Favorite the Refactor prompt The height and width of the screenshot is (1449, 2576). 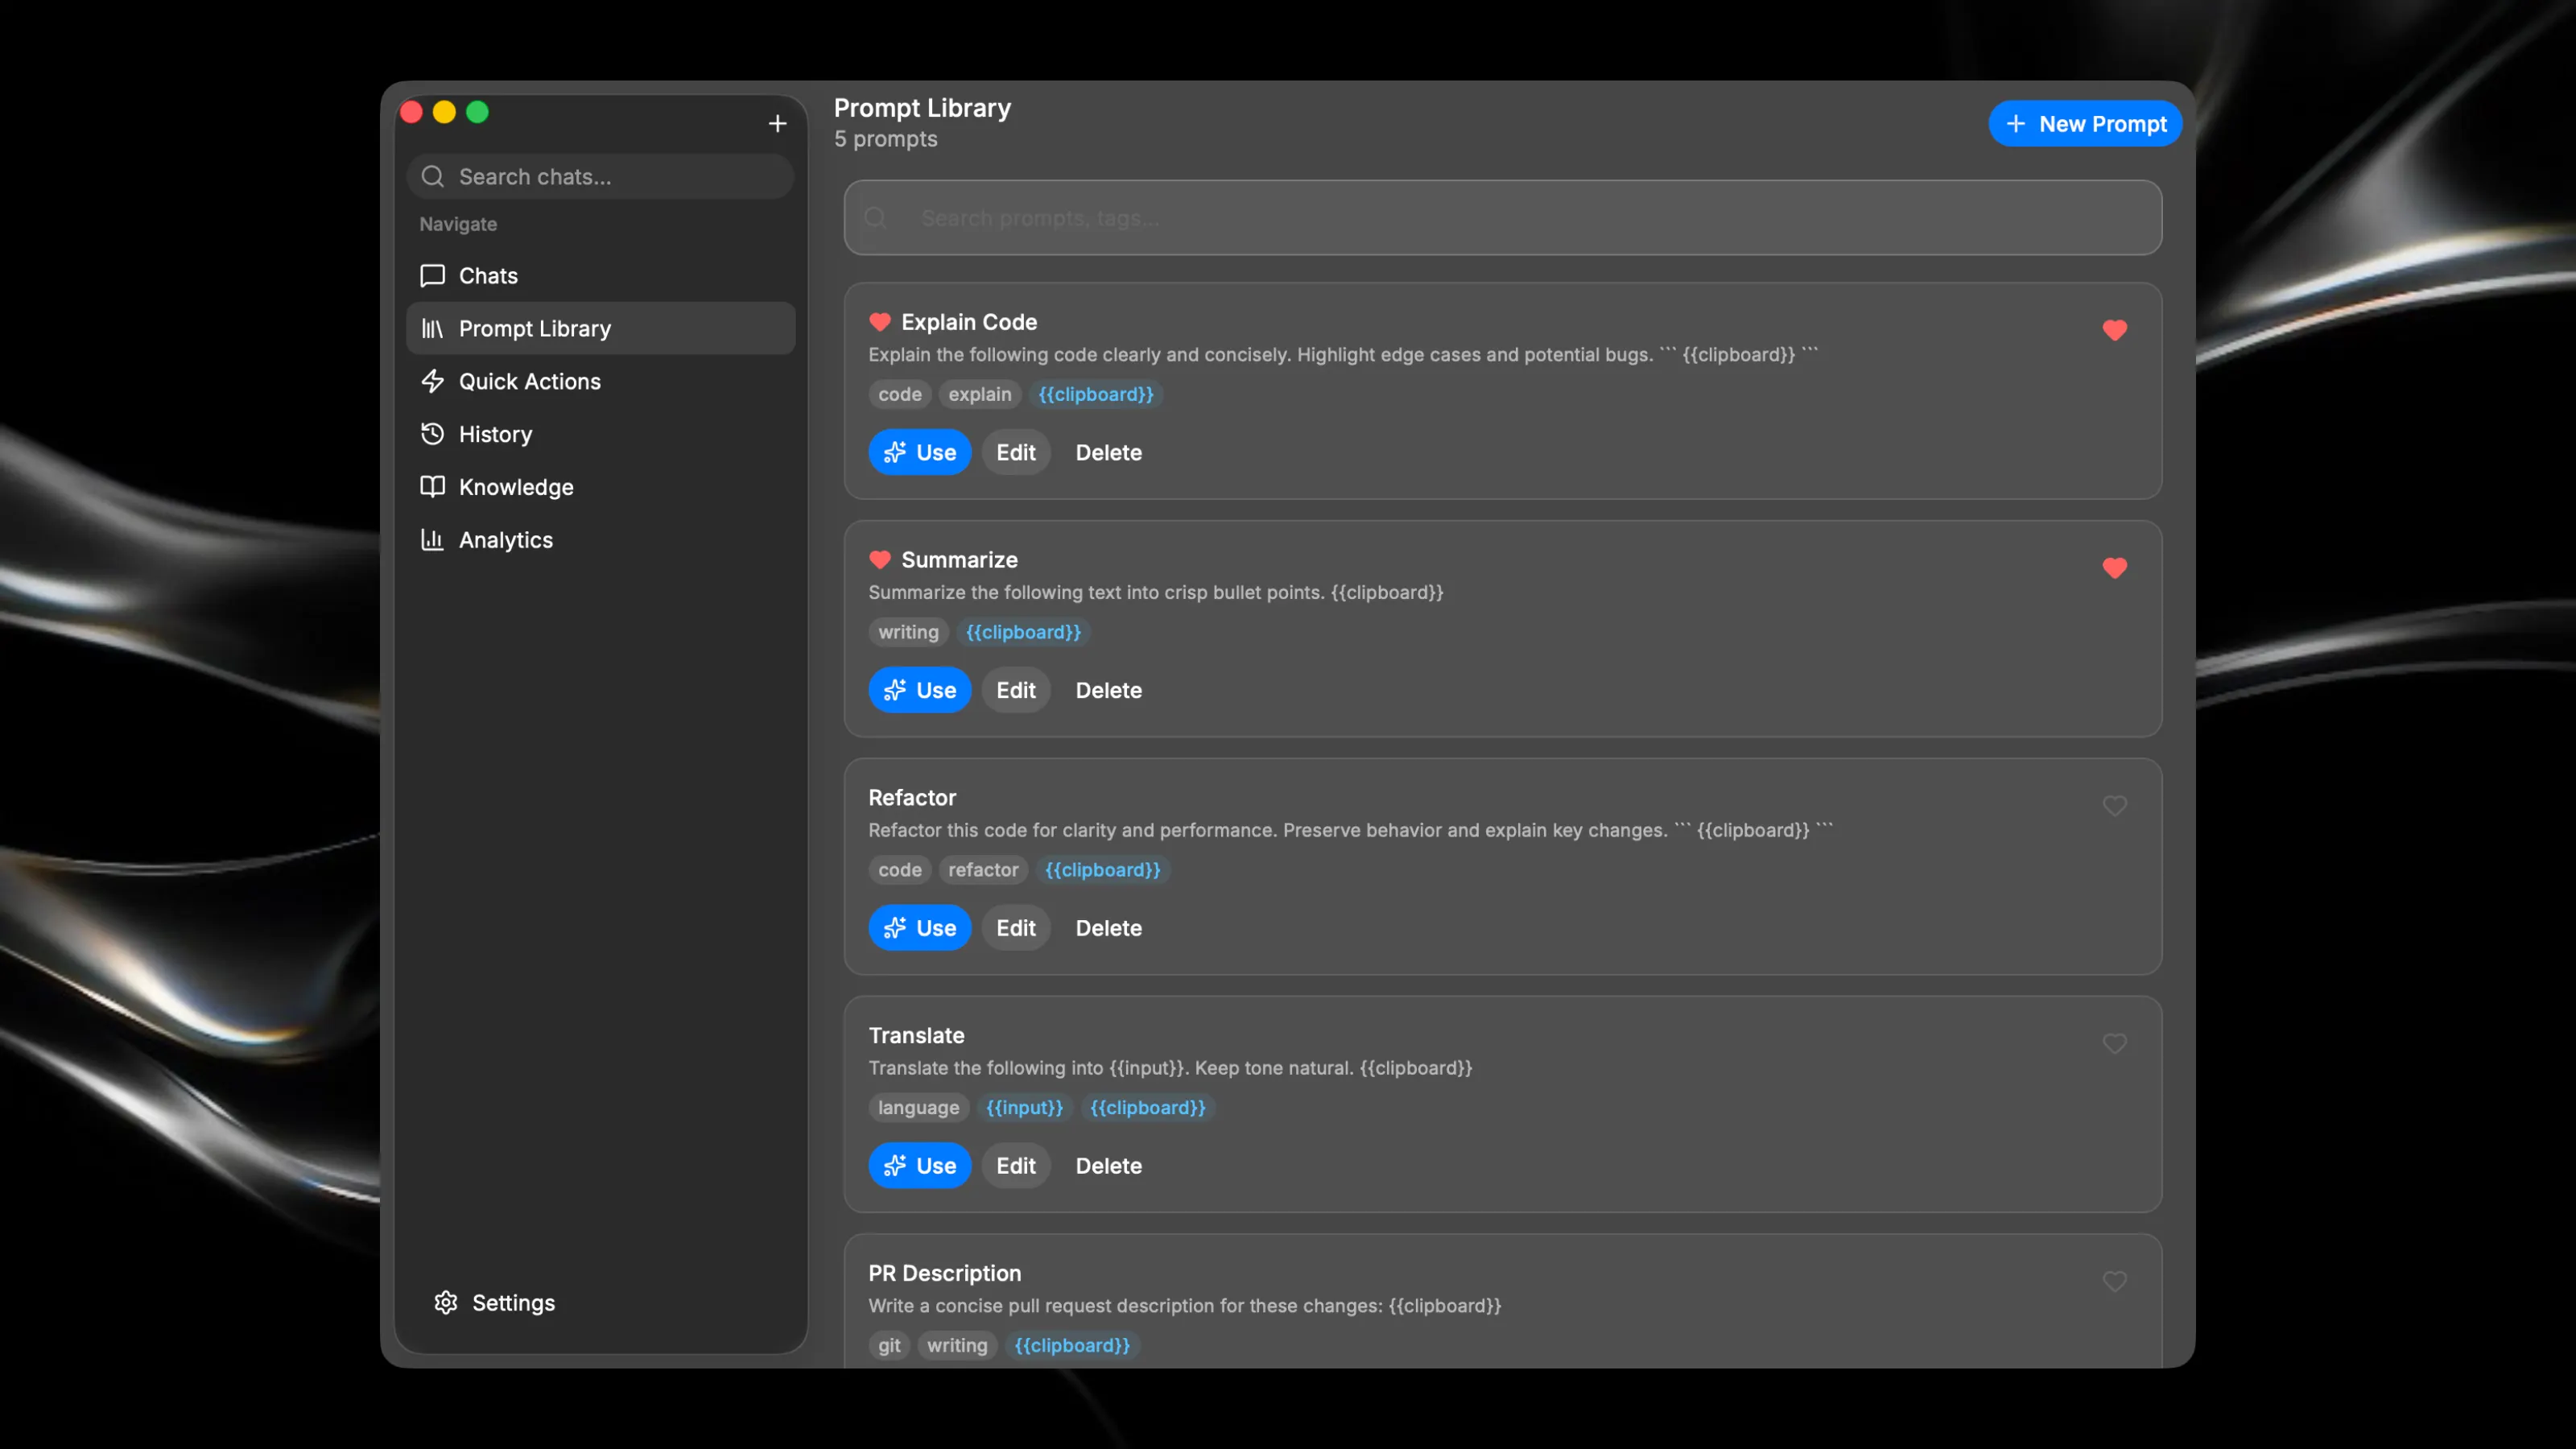(2114, 806)
